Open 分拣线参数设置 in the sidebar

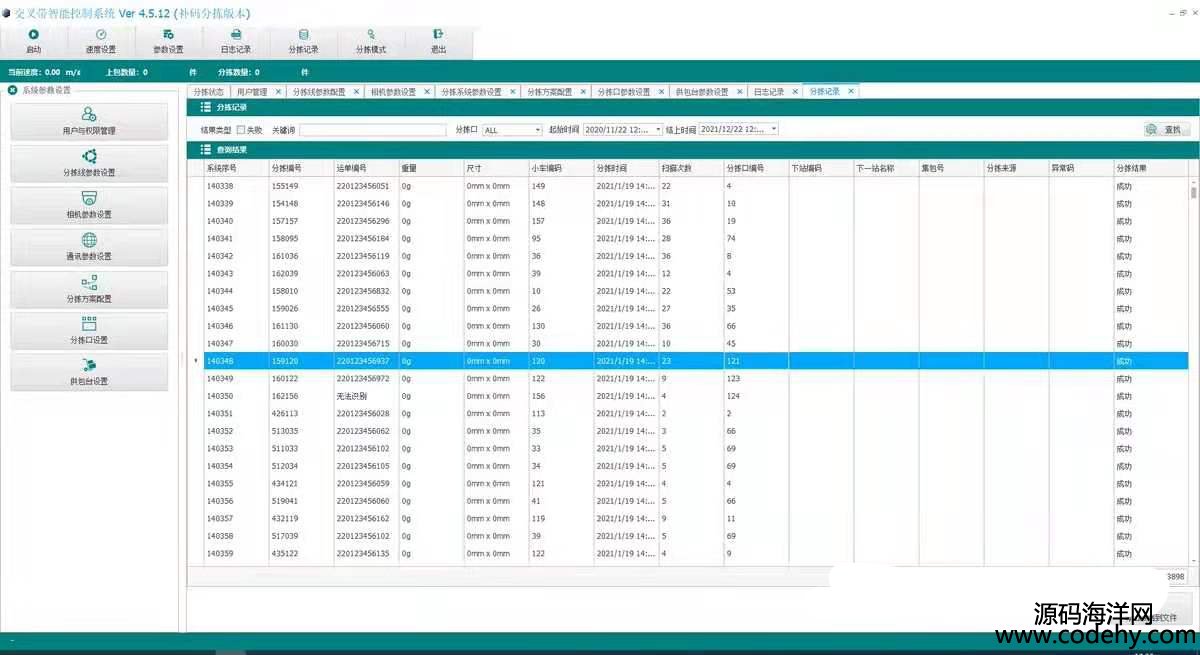click(89, 163)
